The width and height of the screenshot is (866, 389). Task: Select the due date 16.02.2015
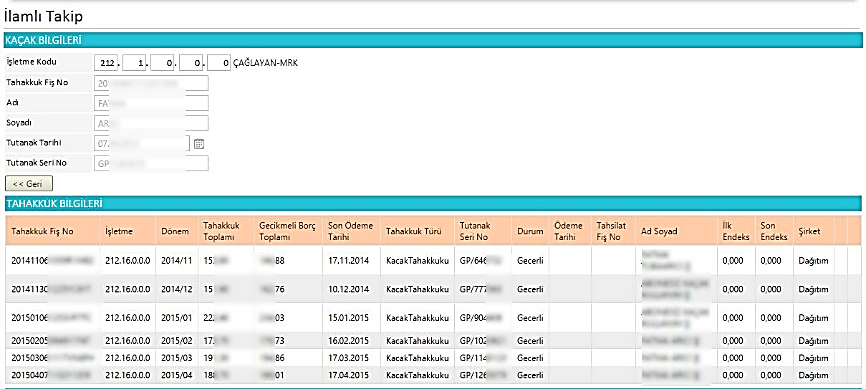coord(348,341)
